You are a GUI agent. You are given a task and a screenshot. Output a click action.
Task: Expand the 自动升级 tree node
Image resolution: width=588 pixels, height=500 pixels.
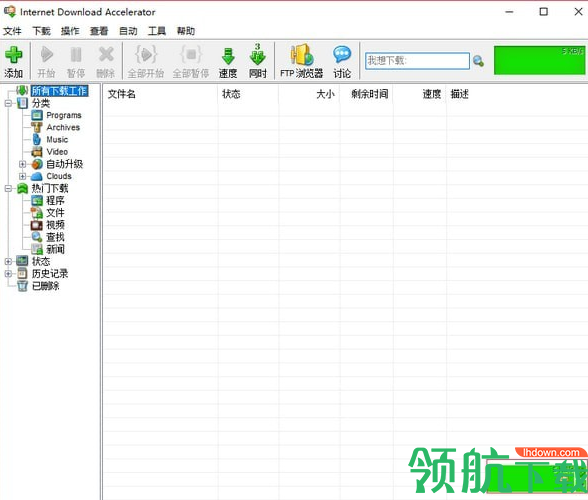22,164
